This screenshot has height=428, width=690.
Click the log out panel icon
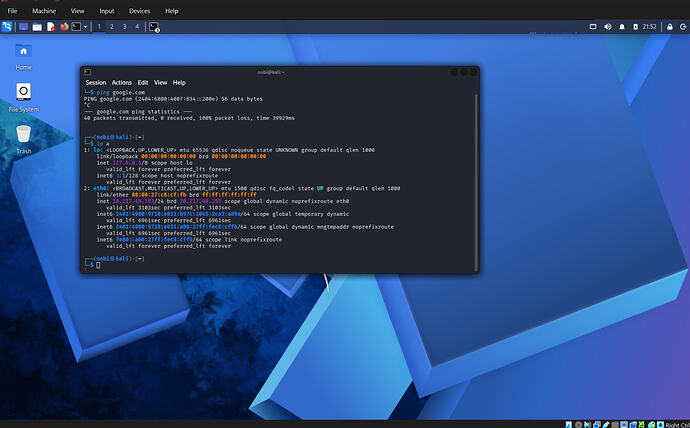683,27
